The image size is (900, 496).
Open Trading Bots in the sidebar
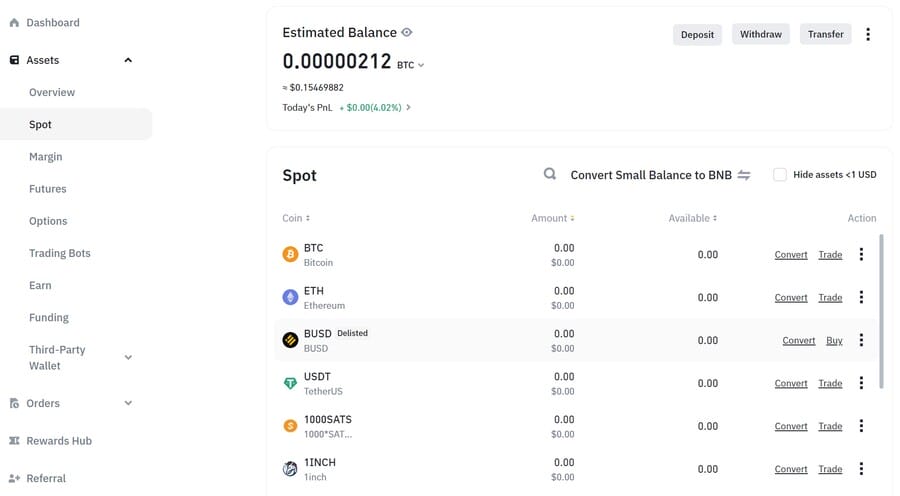(60, 253)
